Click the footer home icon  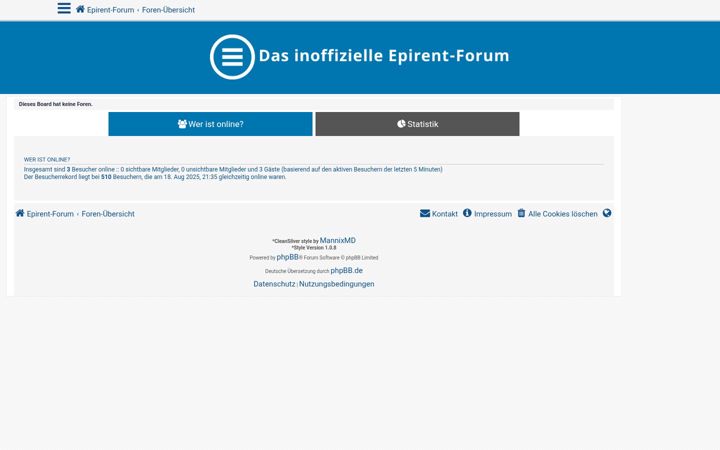pyautogui.click(x=20, y=213)
